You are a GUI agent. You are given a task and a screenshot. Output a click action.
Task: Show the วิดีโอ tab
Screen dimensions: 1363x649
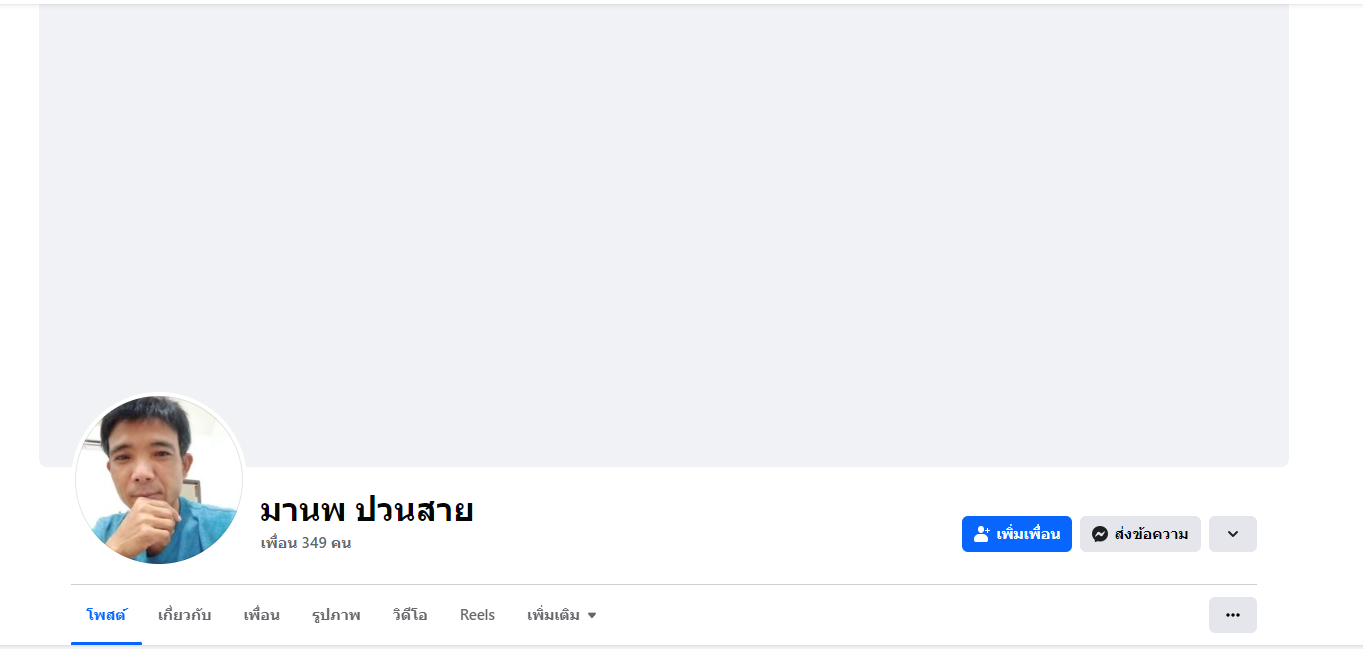410,615
